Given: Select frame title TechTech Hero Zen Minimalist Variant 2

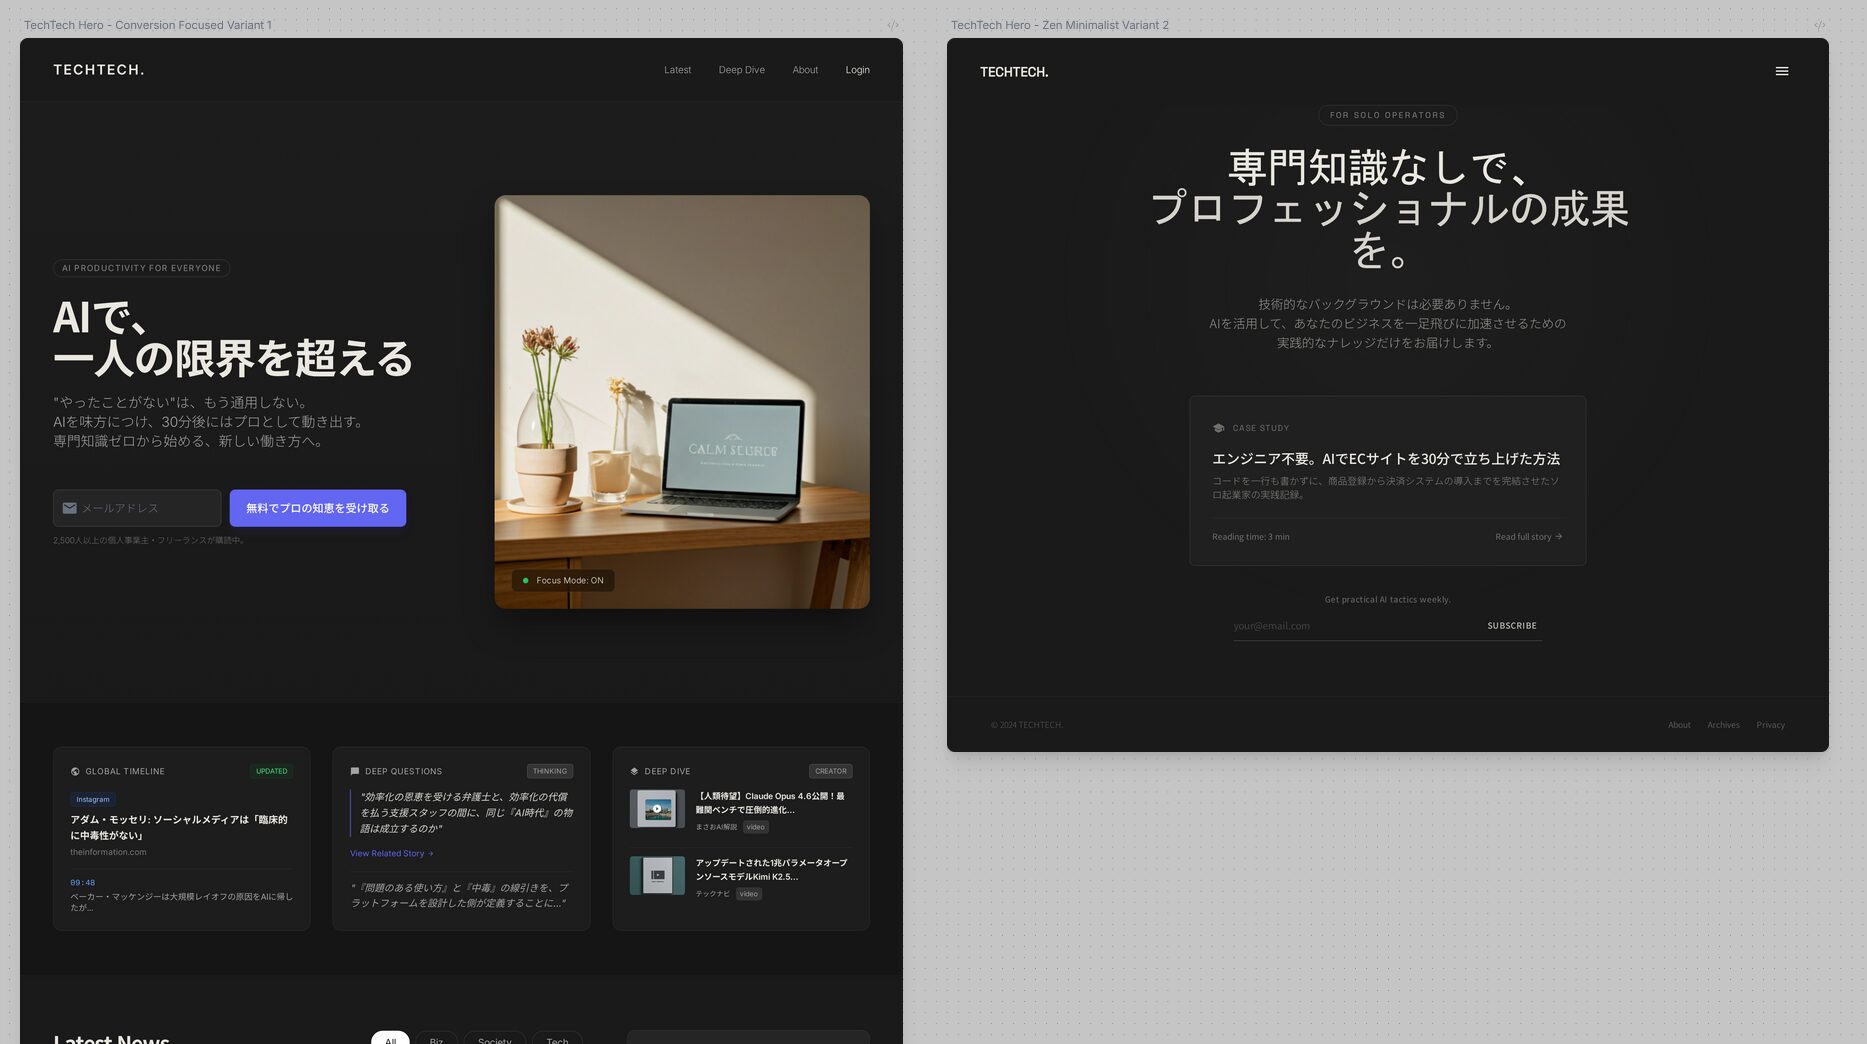Looking at the screenshot, I should click(x=1060, y=25).
